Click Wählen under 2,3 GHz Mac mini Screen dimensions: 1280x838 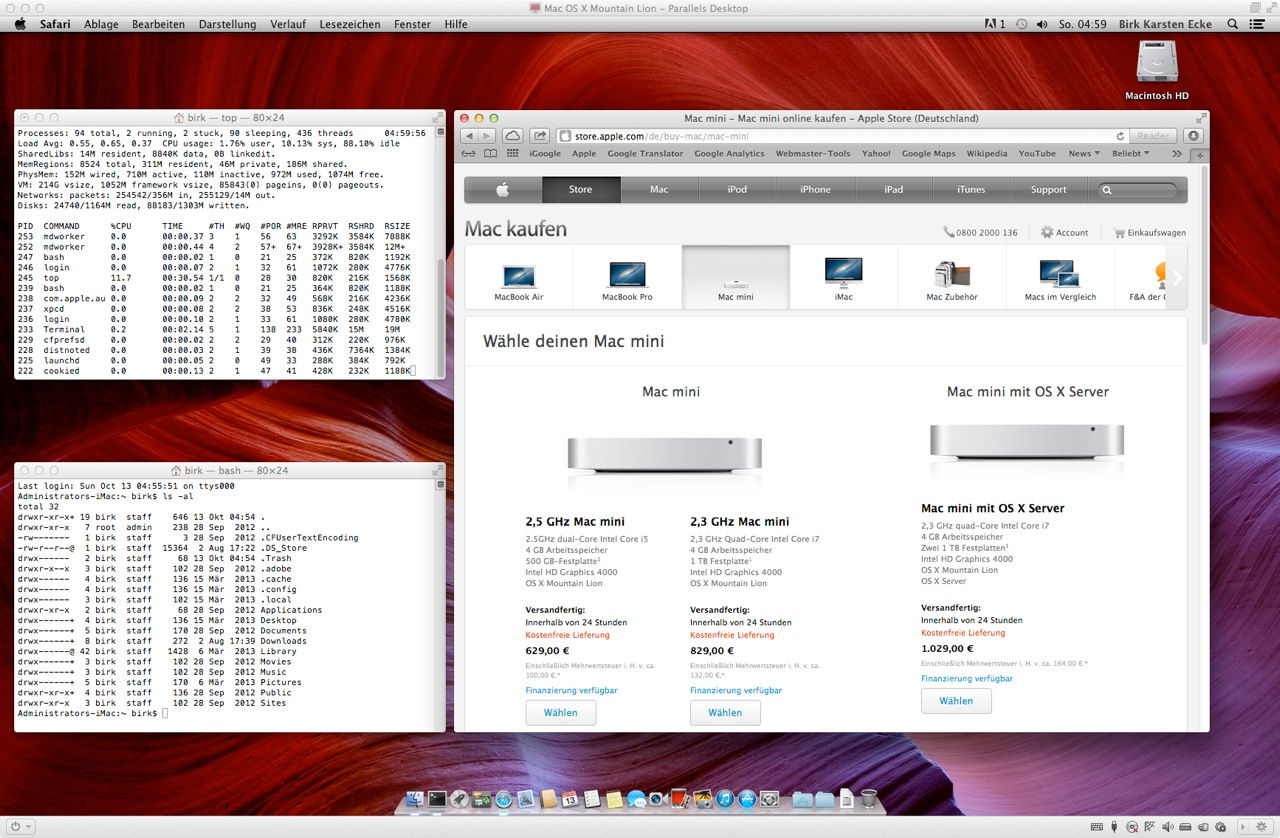[725, 713]
